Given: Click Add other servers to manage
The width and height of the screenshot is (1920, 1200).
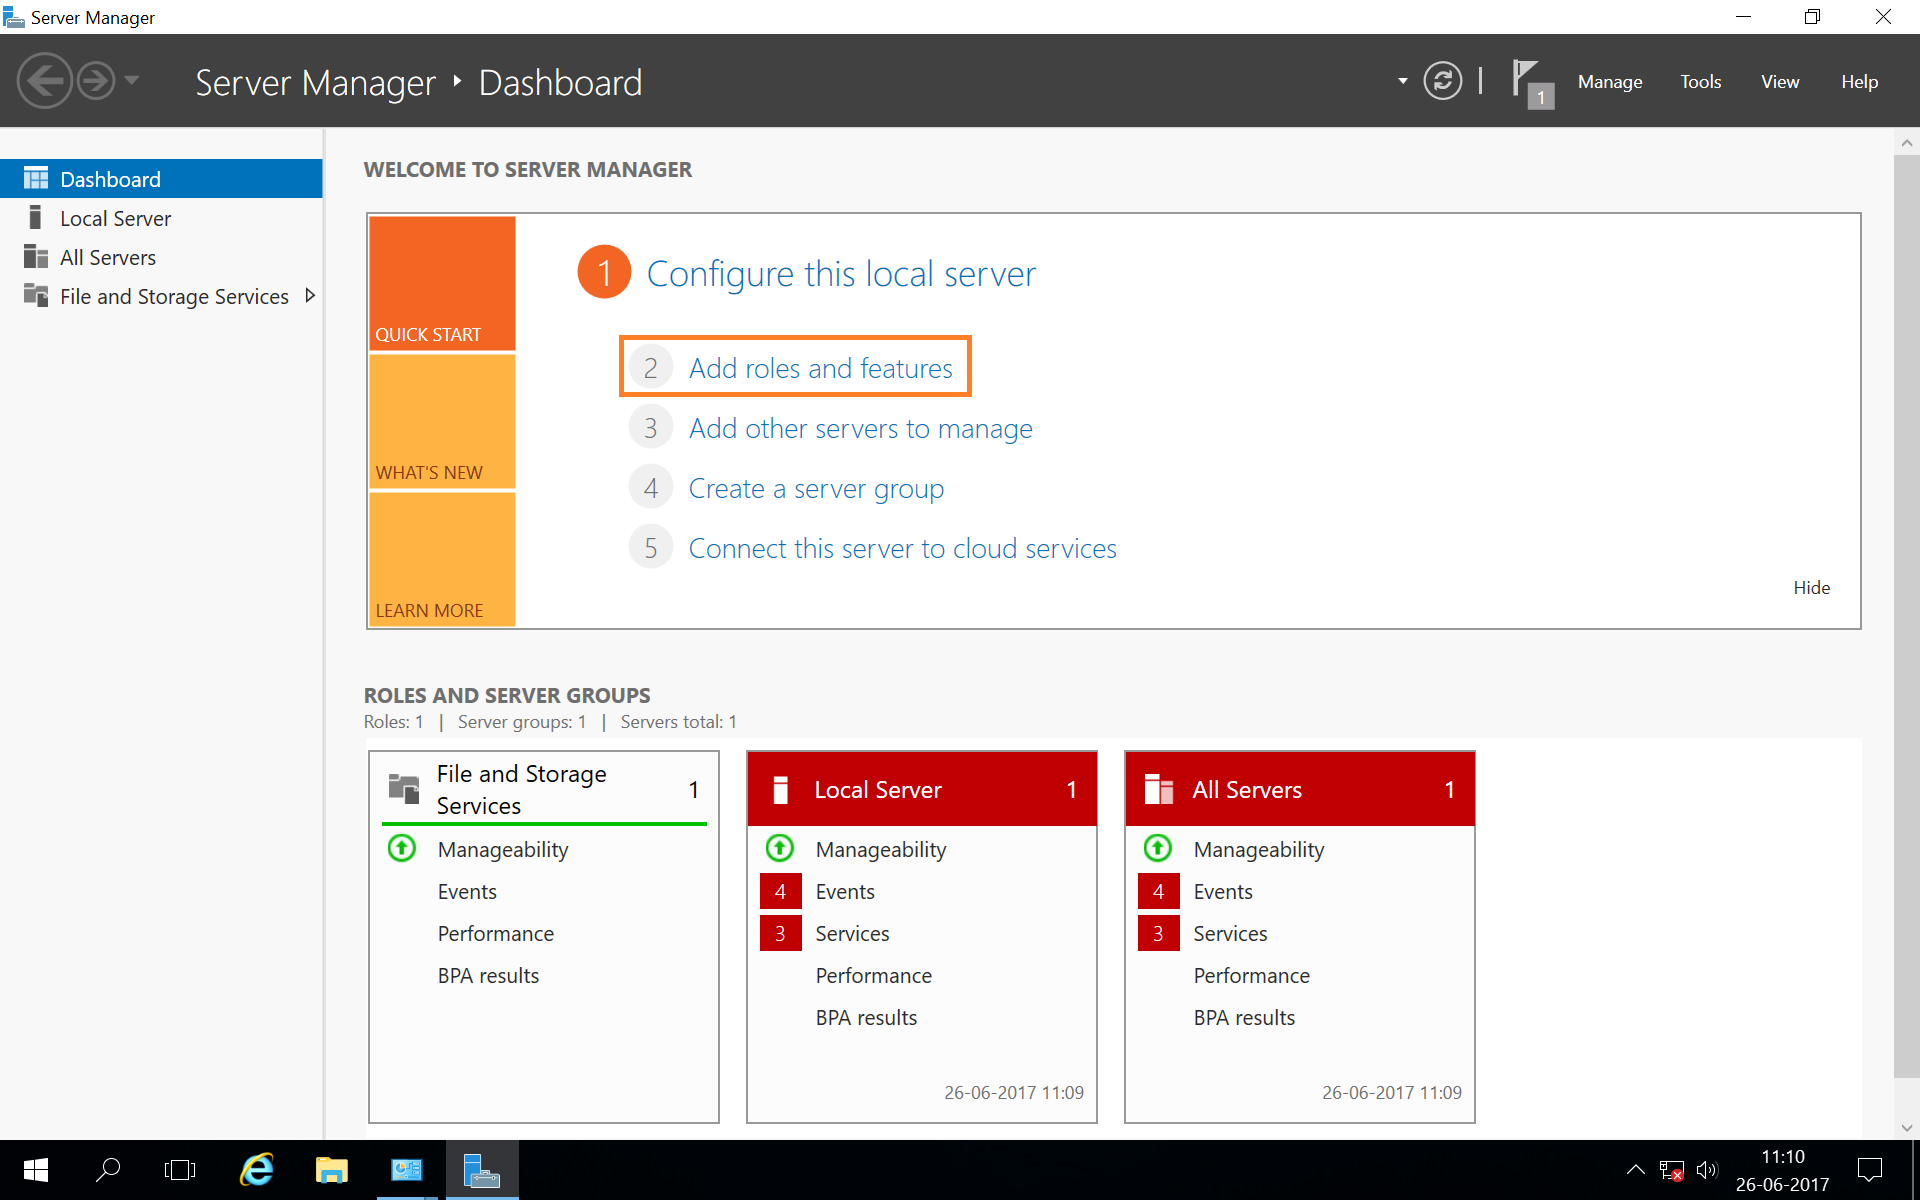Looking at the screenshot, I should (861, 428).
